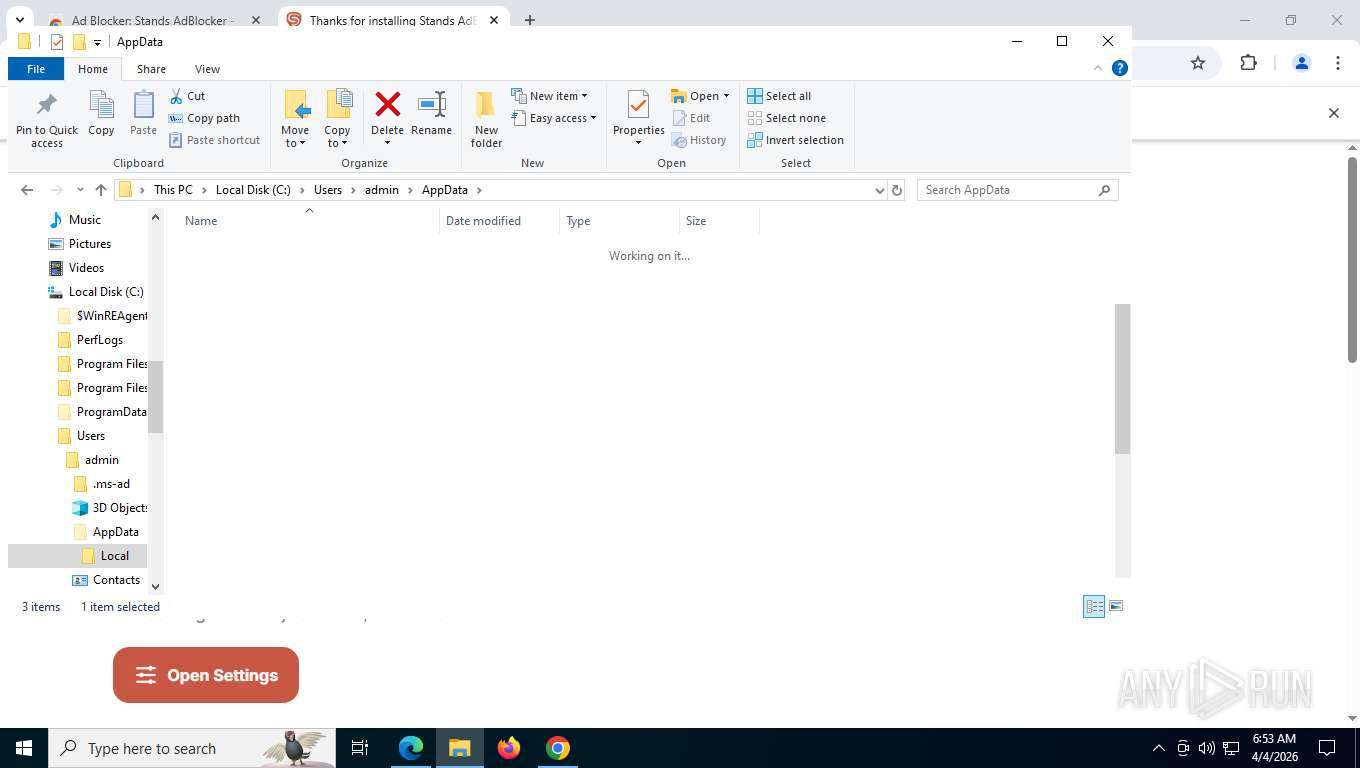The width and height of the screenshot is (1360, 768).
Task: Open the recent locations dropdown
Action: pos(79,190)
